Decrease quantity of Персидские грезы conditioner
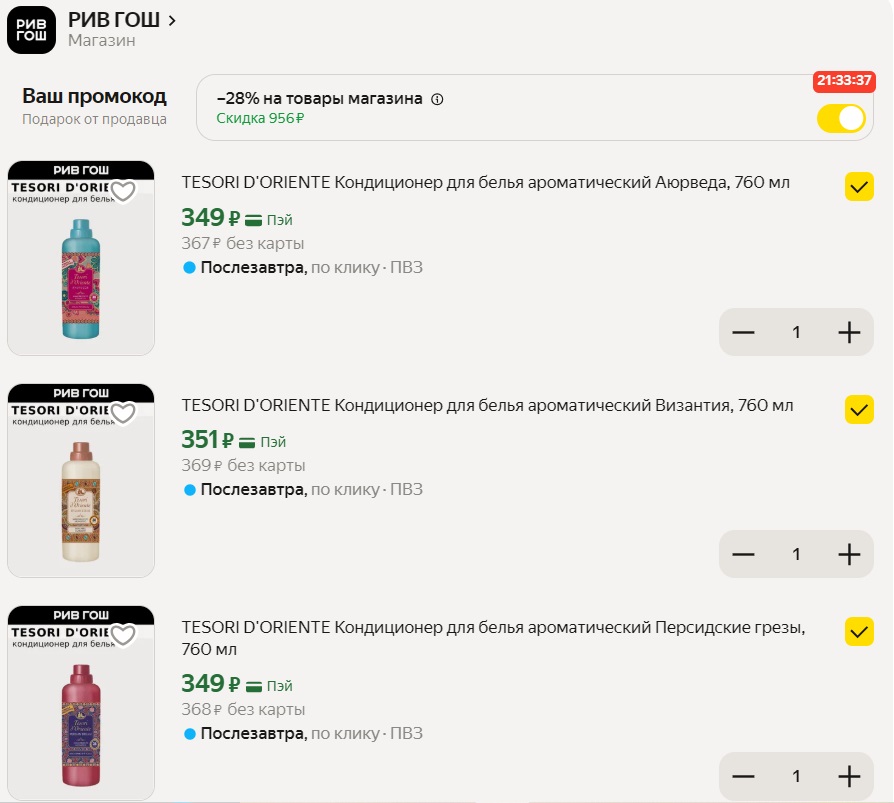The image size is (894, 803). (x=743, y=776)
